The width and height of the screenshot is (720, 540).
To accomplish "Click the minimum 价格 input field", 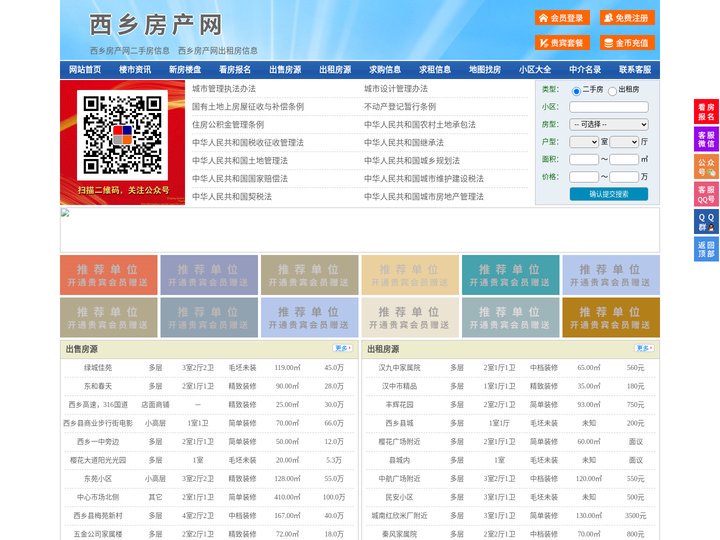I will coord(584,177).
